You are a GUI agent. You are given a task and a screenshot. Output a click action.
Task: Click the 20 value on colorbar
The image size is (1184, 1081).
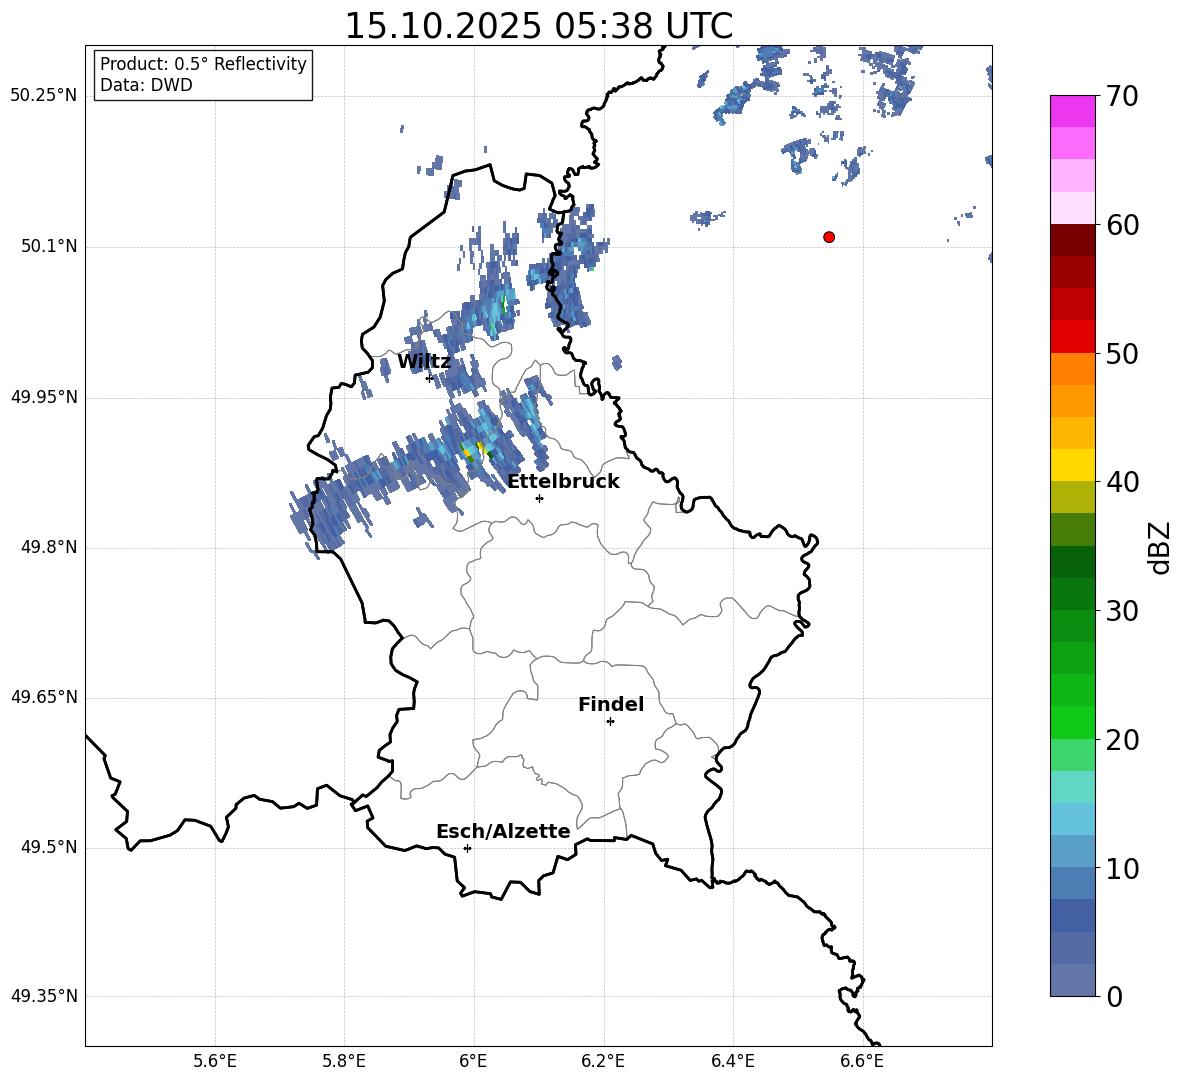coord(1122,740)
